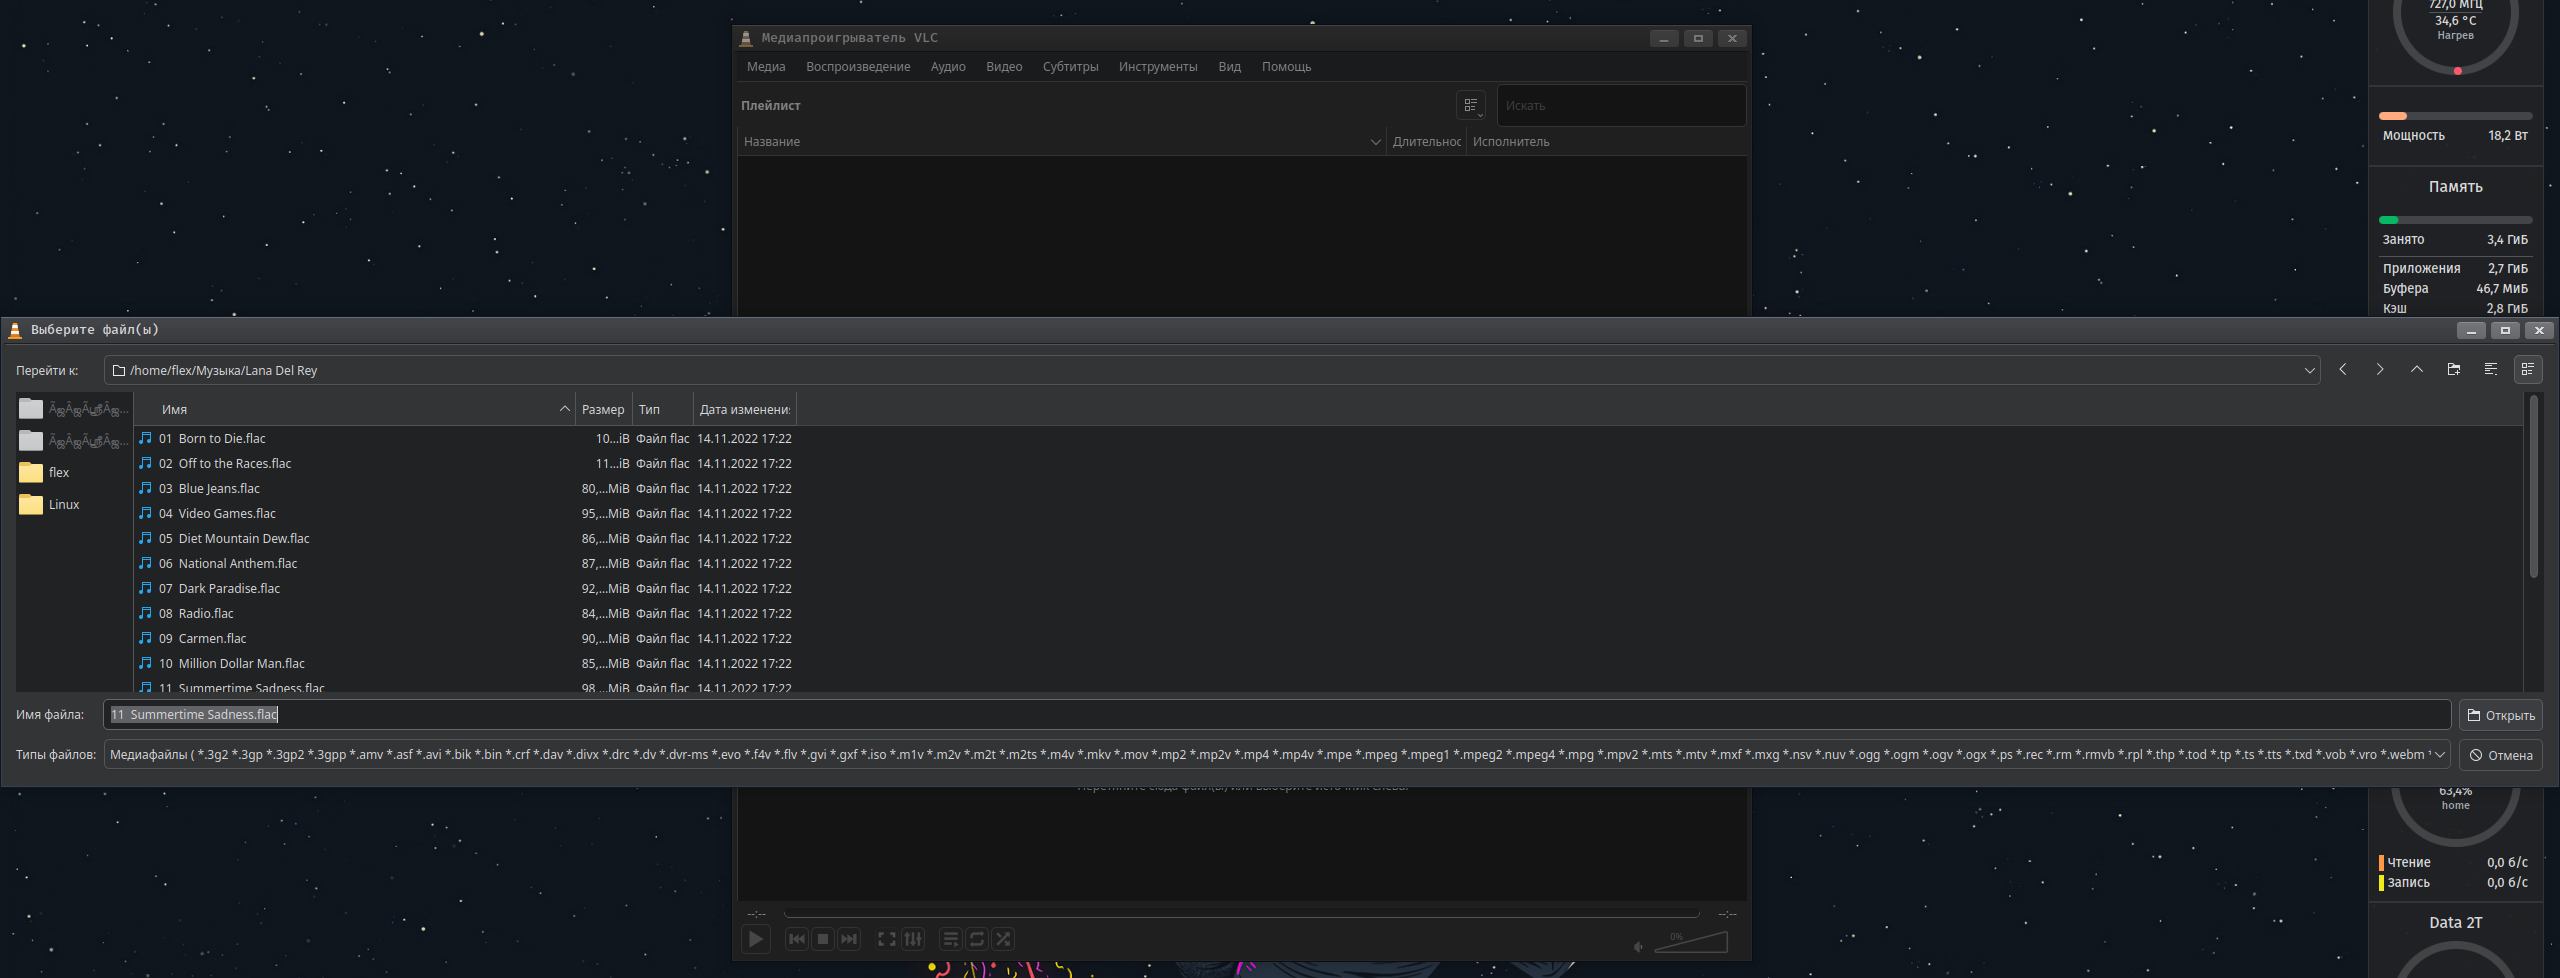
Task: Toggle the VLC playlist panel button
Action: 951,939
